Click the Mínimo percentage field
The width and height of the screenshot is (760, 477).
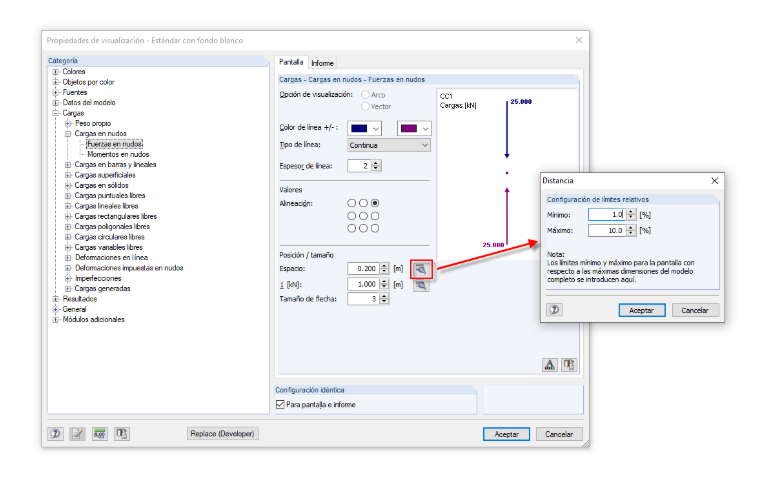pos(607,214)
